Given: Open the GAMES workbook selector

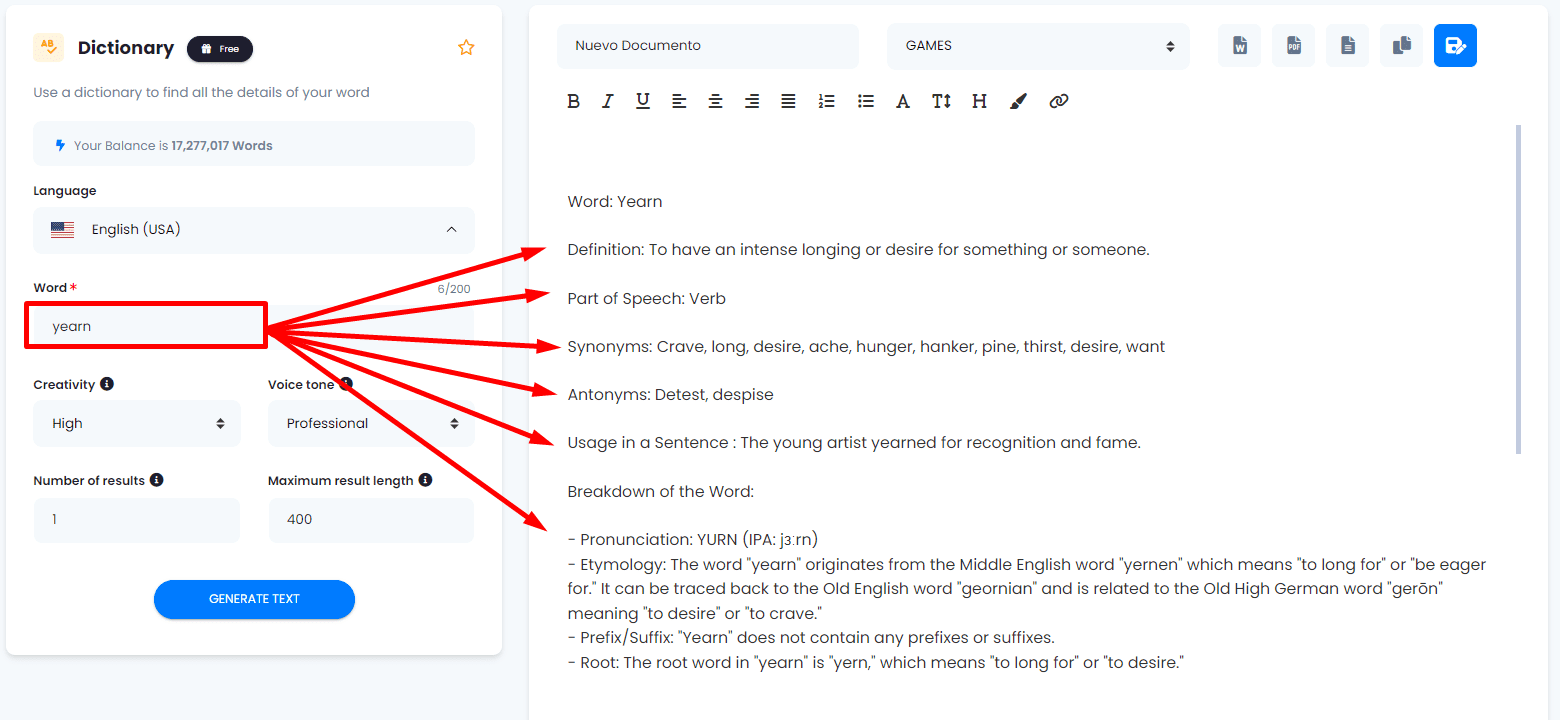Looking at the screenshot, I should coord(1038,46).
